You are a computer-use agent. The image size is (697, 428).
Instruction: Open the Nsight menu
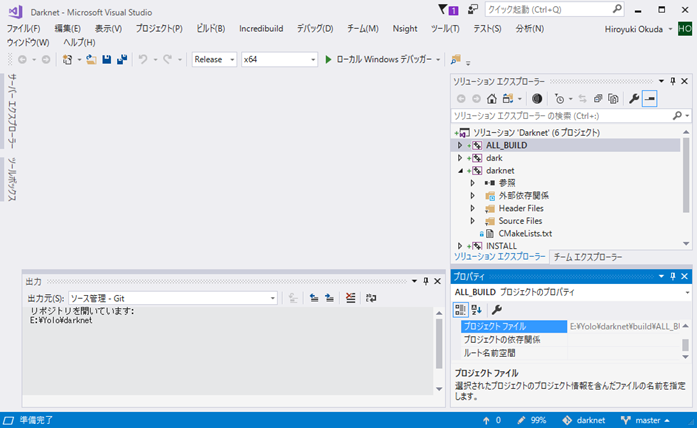[405, 29]
